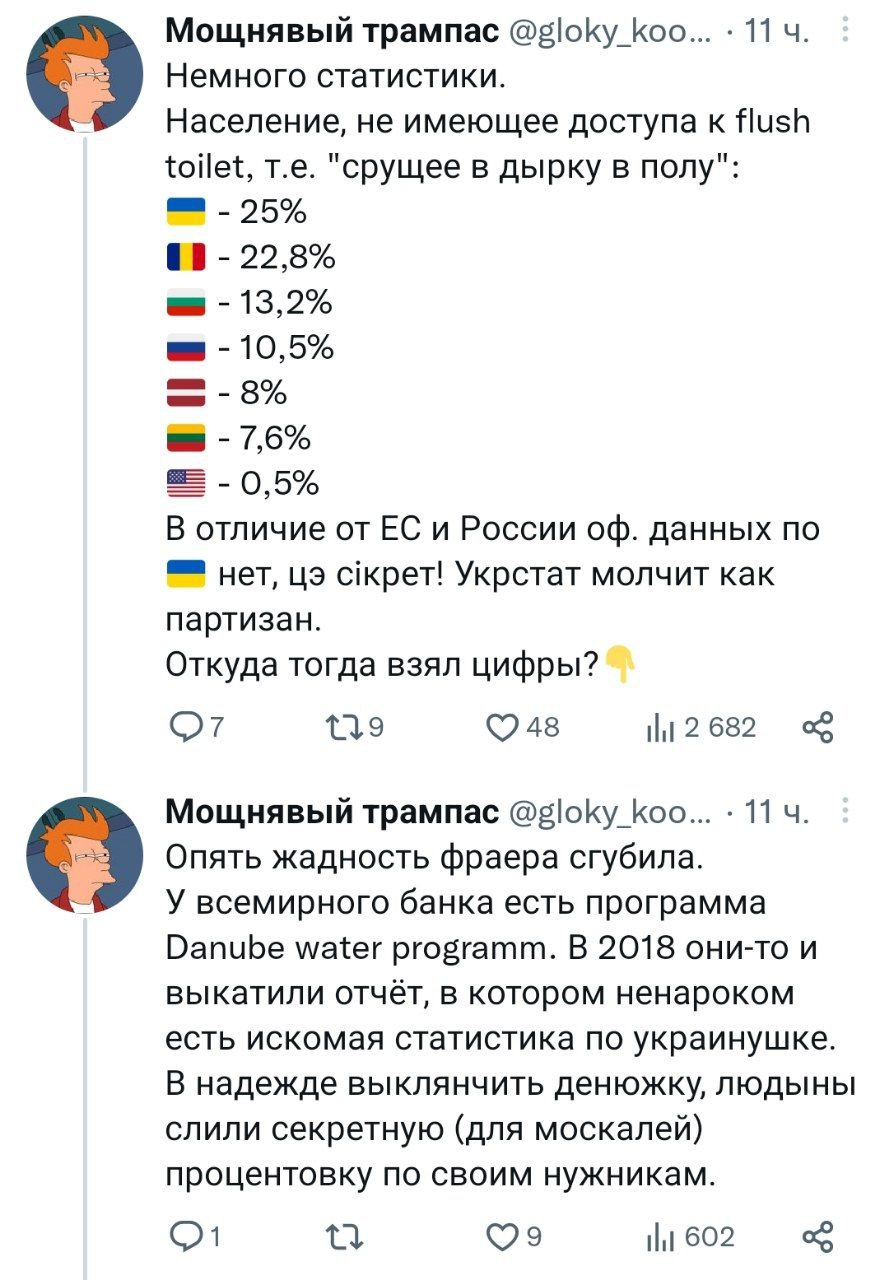Share the second tweet

[819, 1237]
